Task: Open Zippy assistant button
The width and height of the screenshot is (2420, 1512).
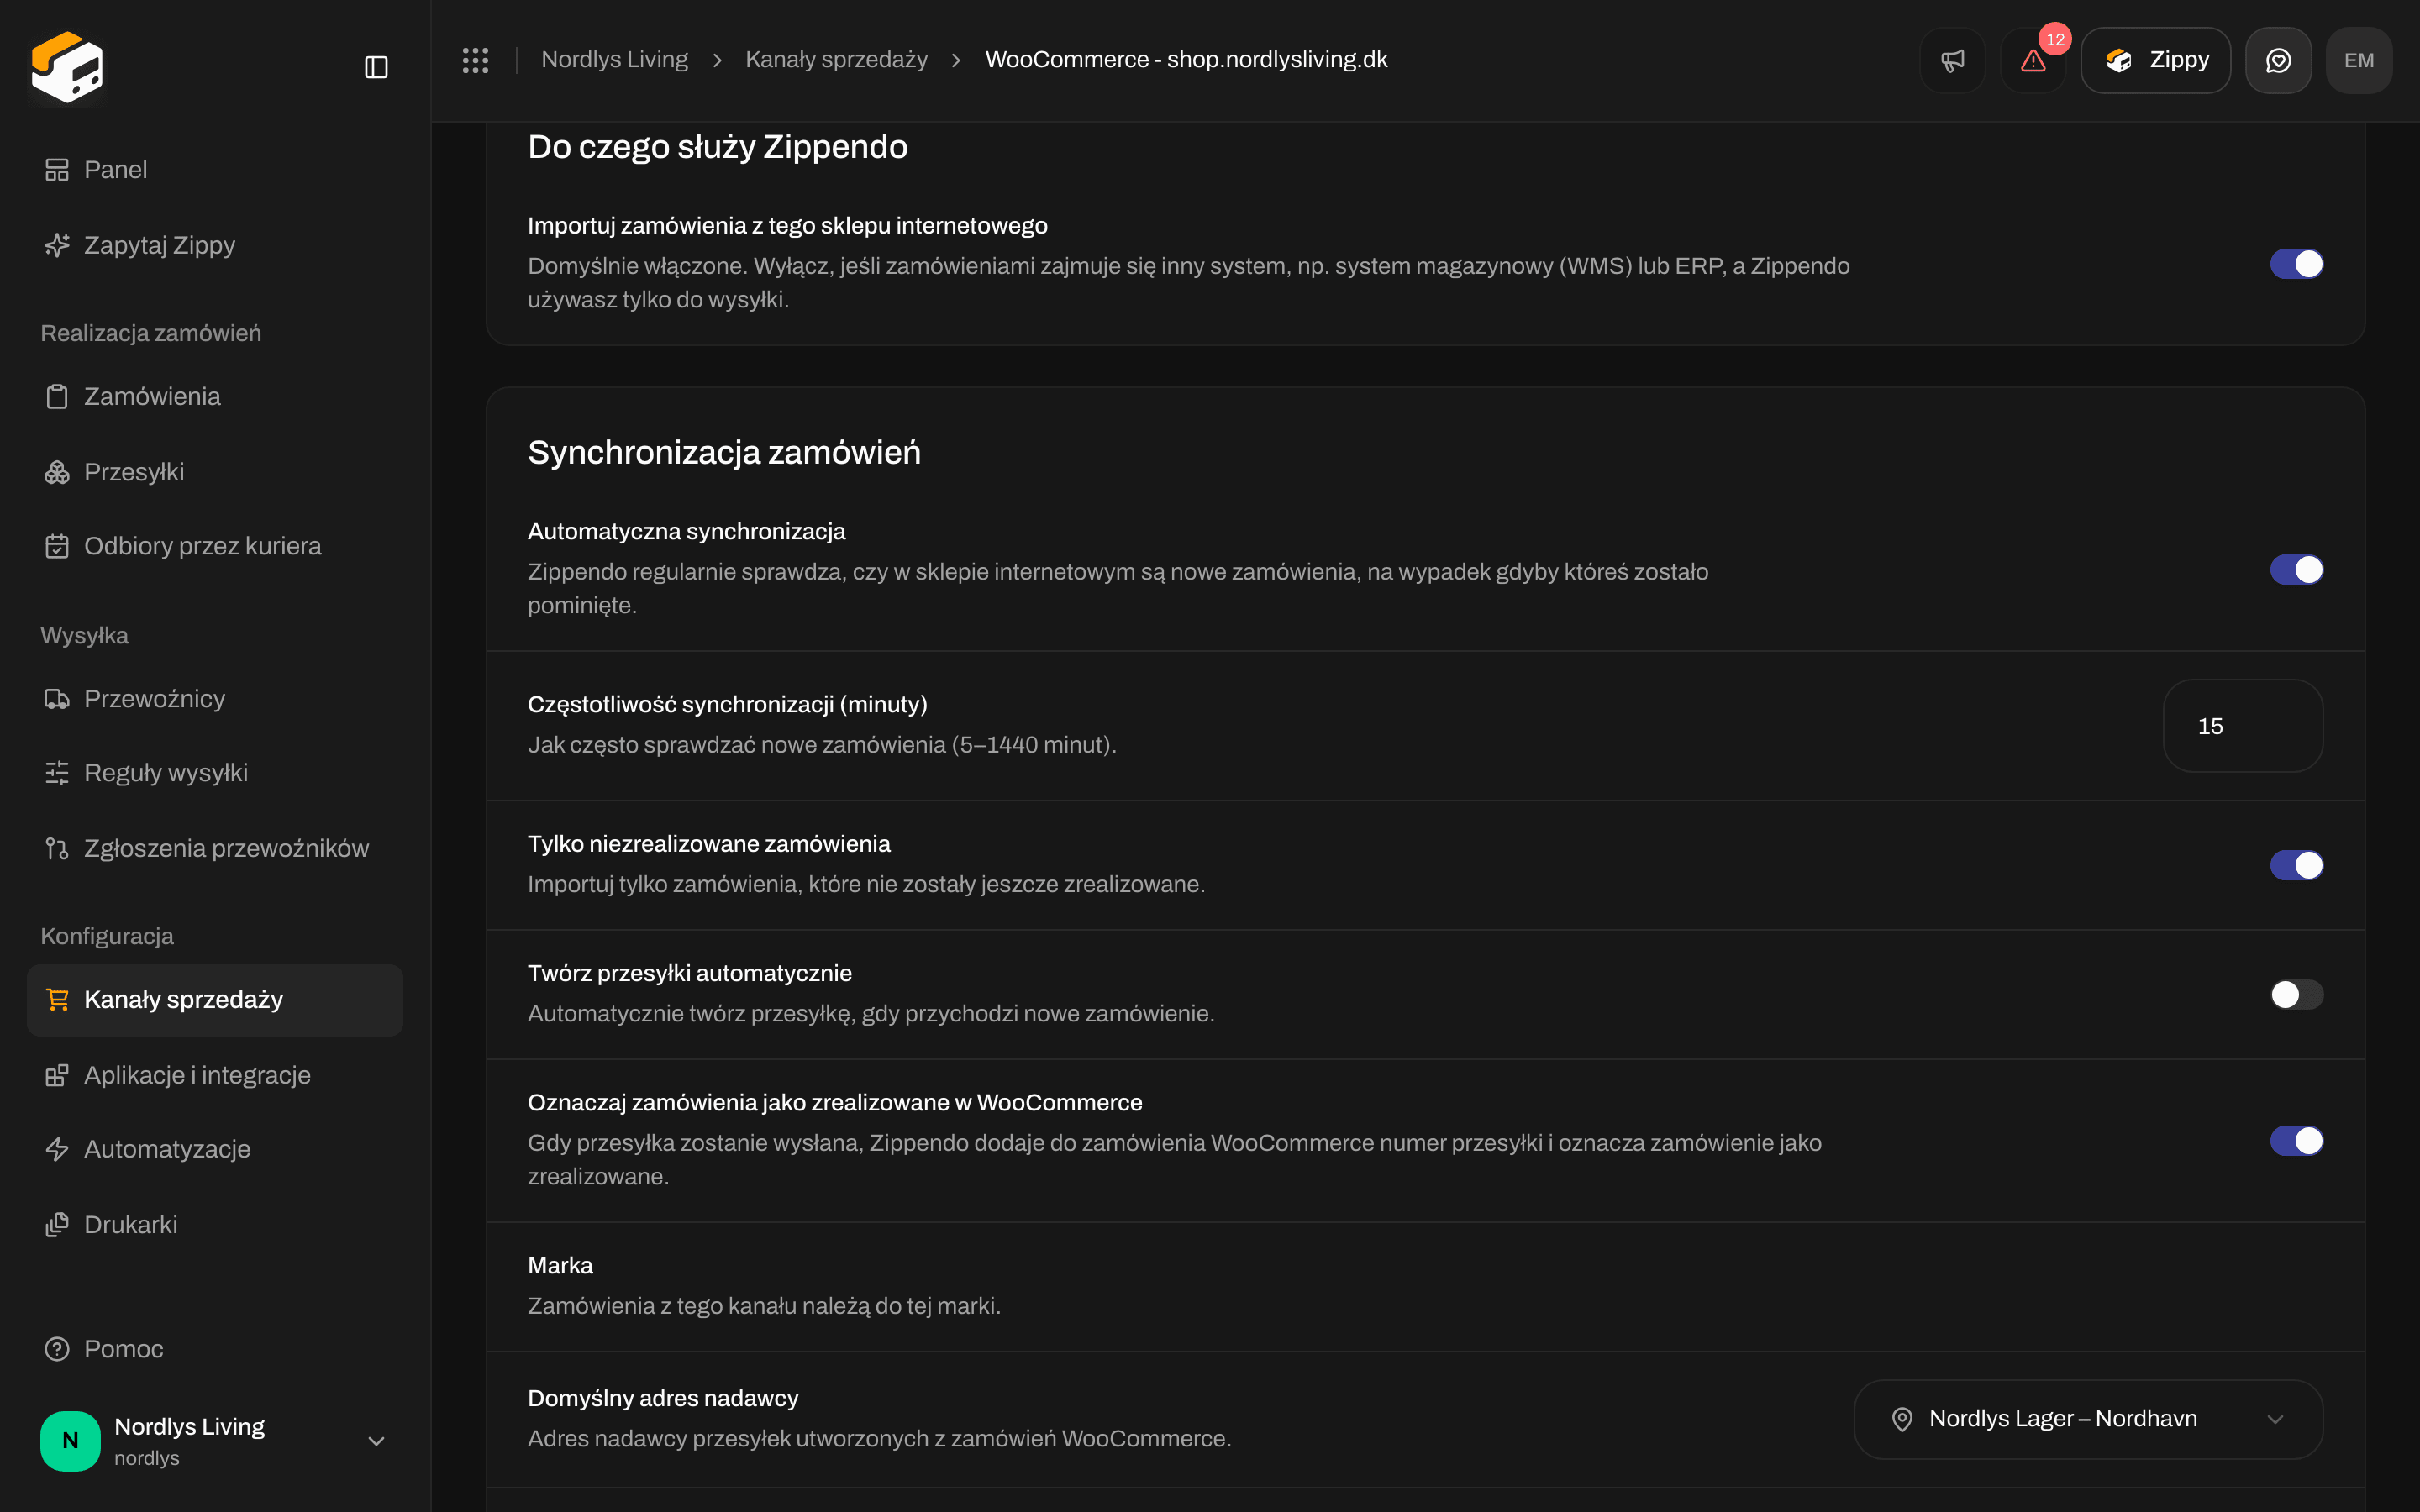Action: pyautogui.click(x=2155, y=60)
